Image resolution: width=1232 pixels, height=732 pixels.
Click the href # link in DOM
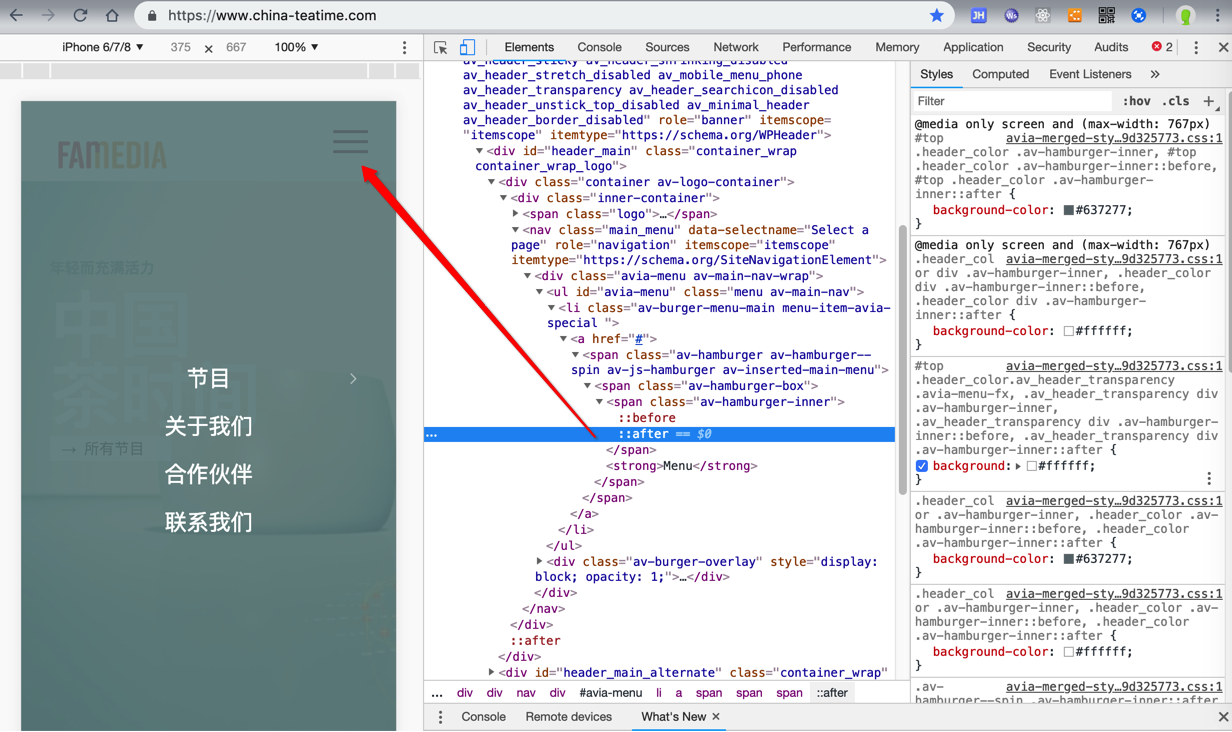coord(639,339)
